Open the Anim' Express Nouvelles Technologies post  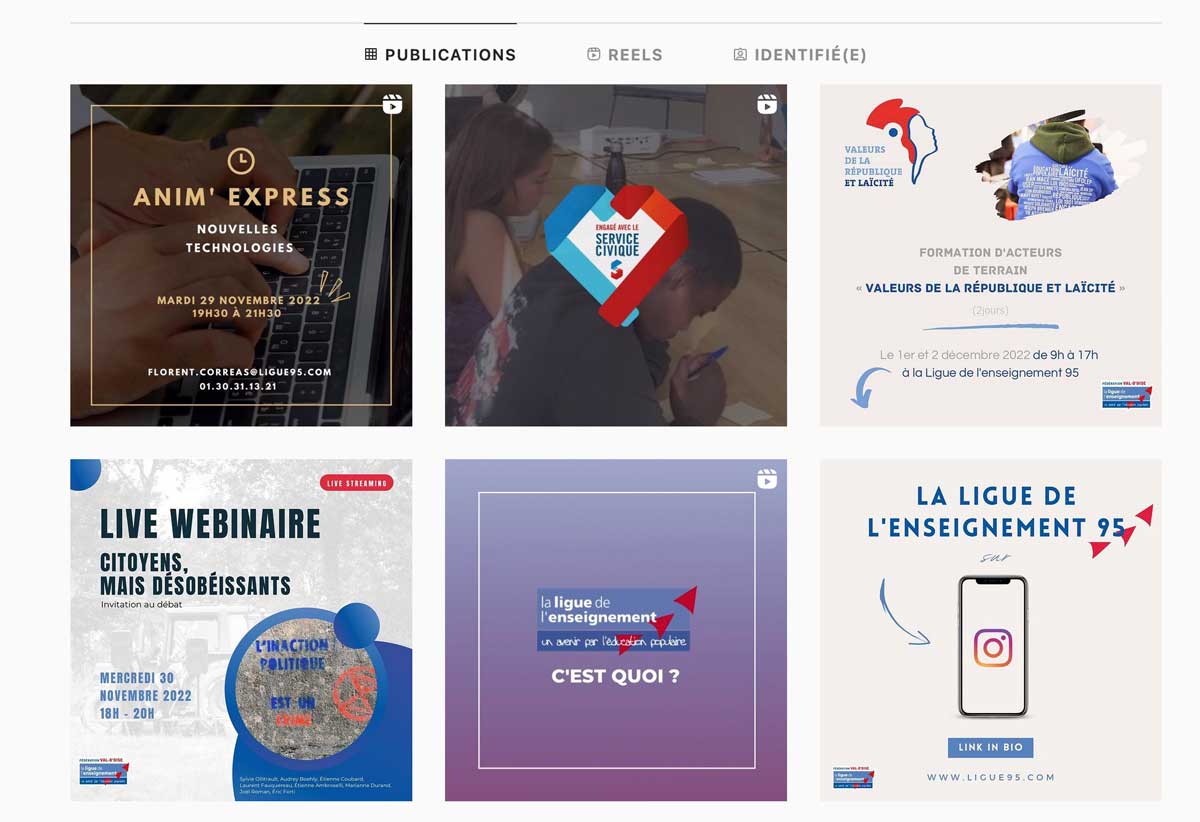pos(241,255)
